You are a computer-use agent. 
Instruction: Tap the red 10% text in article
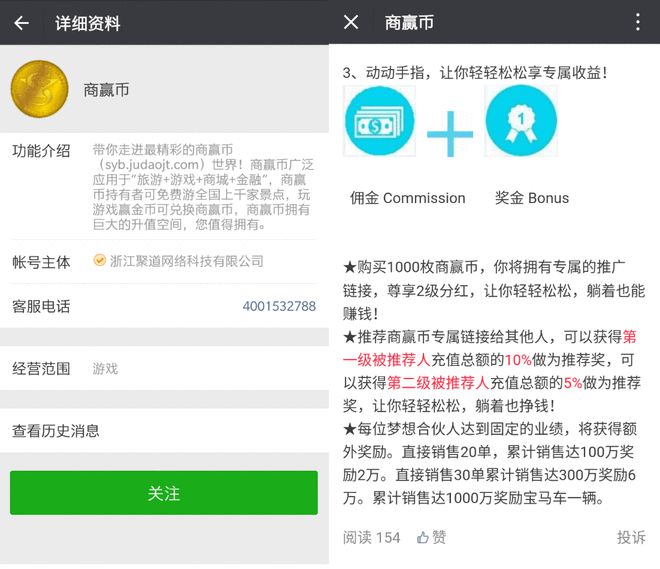(x=518, y=360)
